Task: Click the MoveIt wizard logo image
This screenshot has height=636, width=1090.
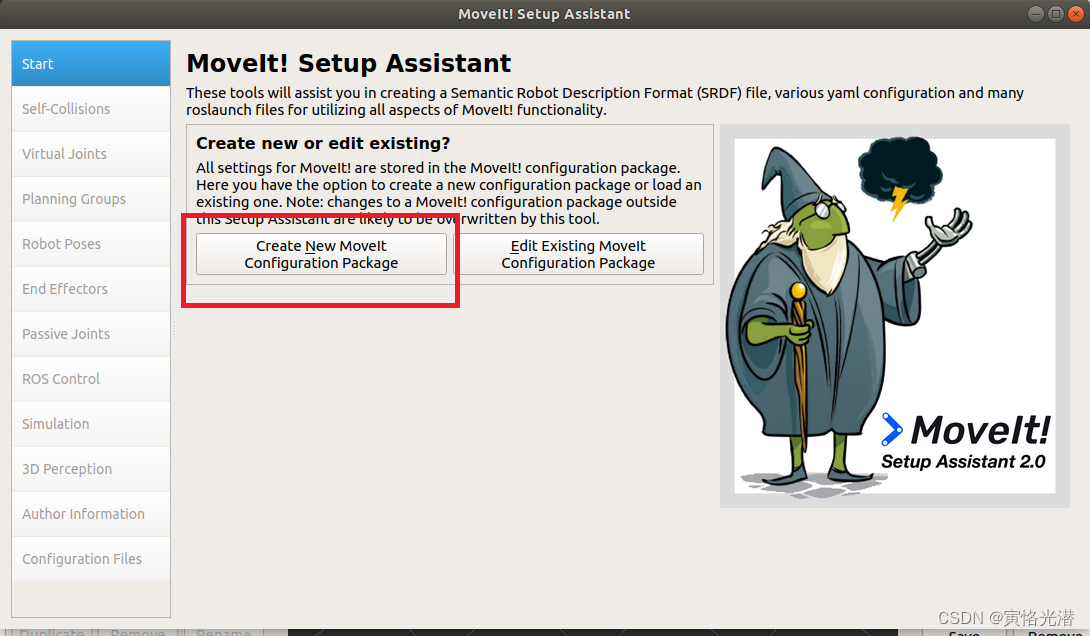Action: pos(895,316)
